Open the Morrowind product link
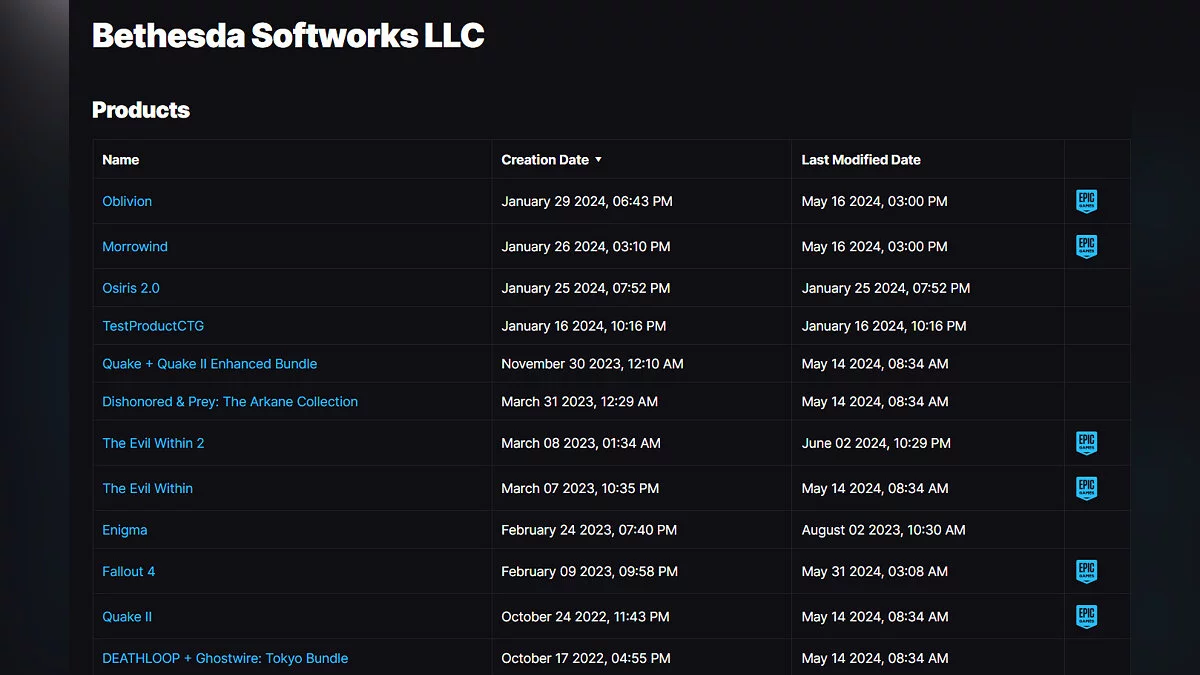The height and width of the screenshot is (675, 1200). 135,246
